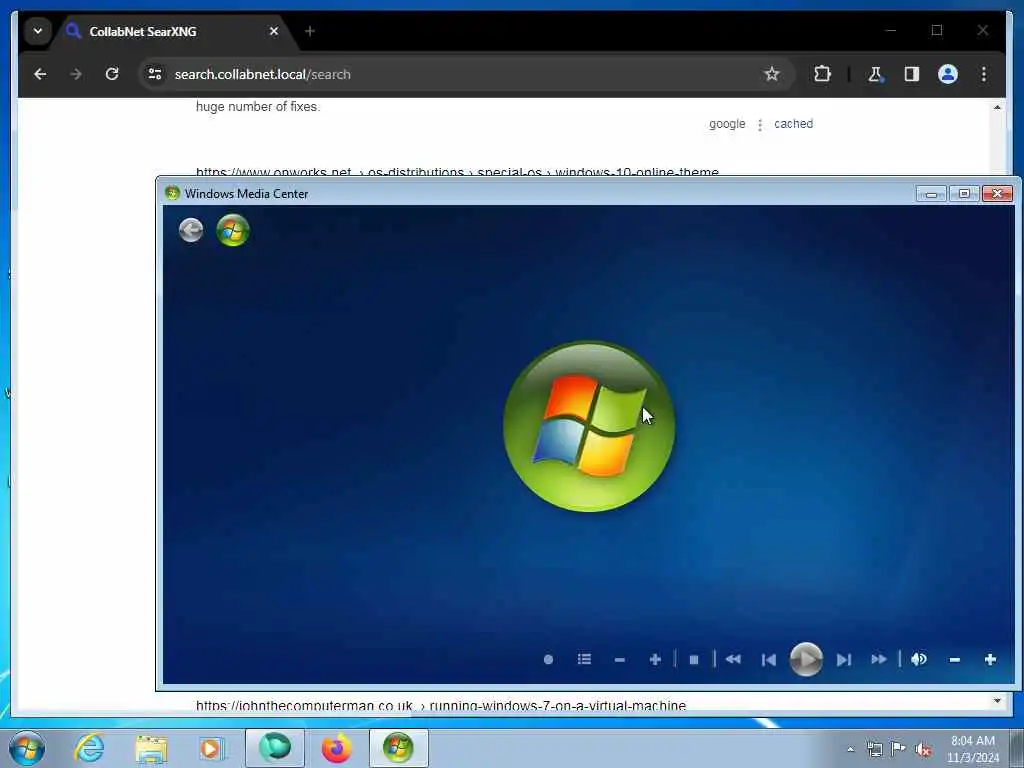Stop playback in Media Center
This screenshot has height=768, width=1024.
point(694,660)
